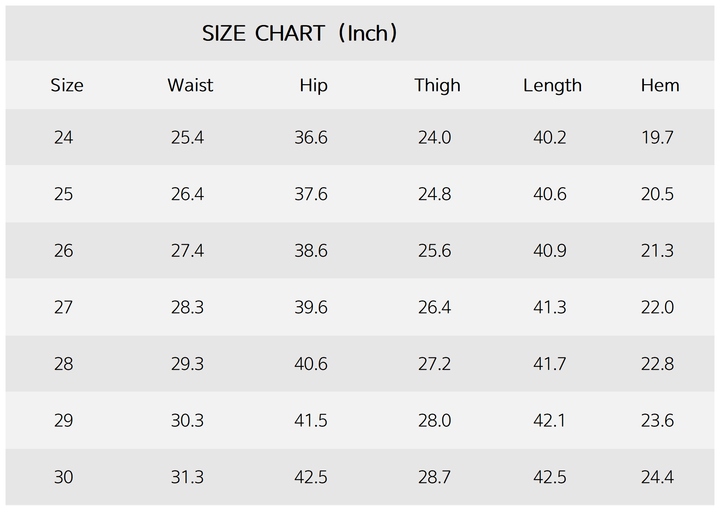Select hip value 41.5 for size 29

tap(311, 421)
